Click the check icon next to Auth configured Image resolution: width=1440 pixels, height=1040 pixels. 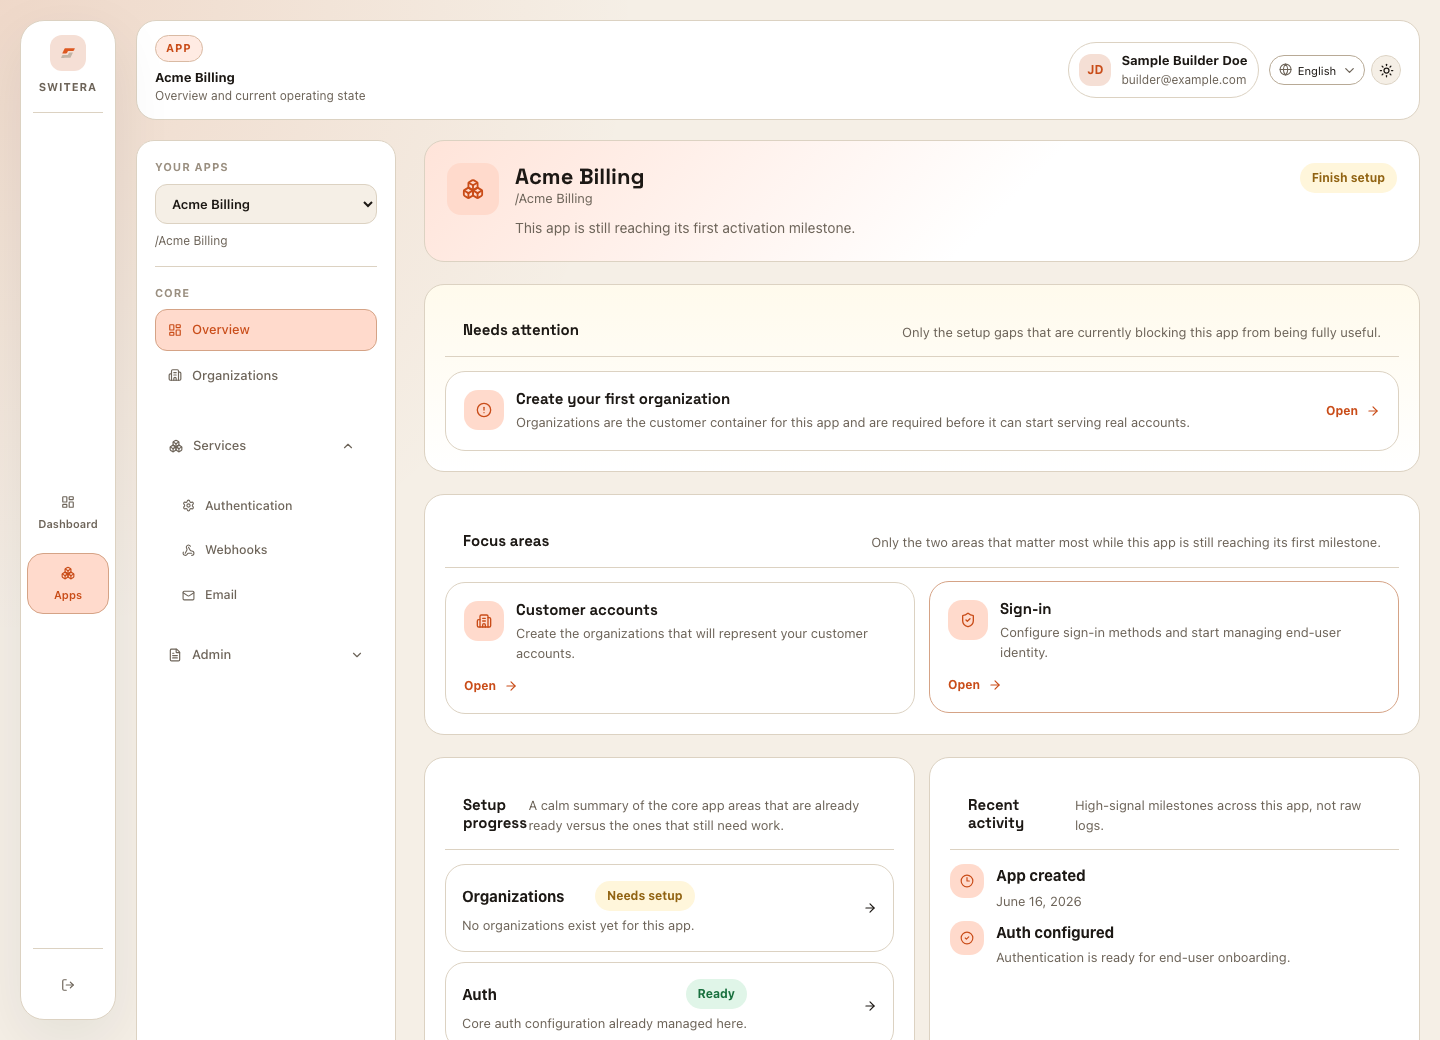[x=967, y=938]
